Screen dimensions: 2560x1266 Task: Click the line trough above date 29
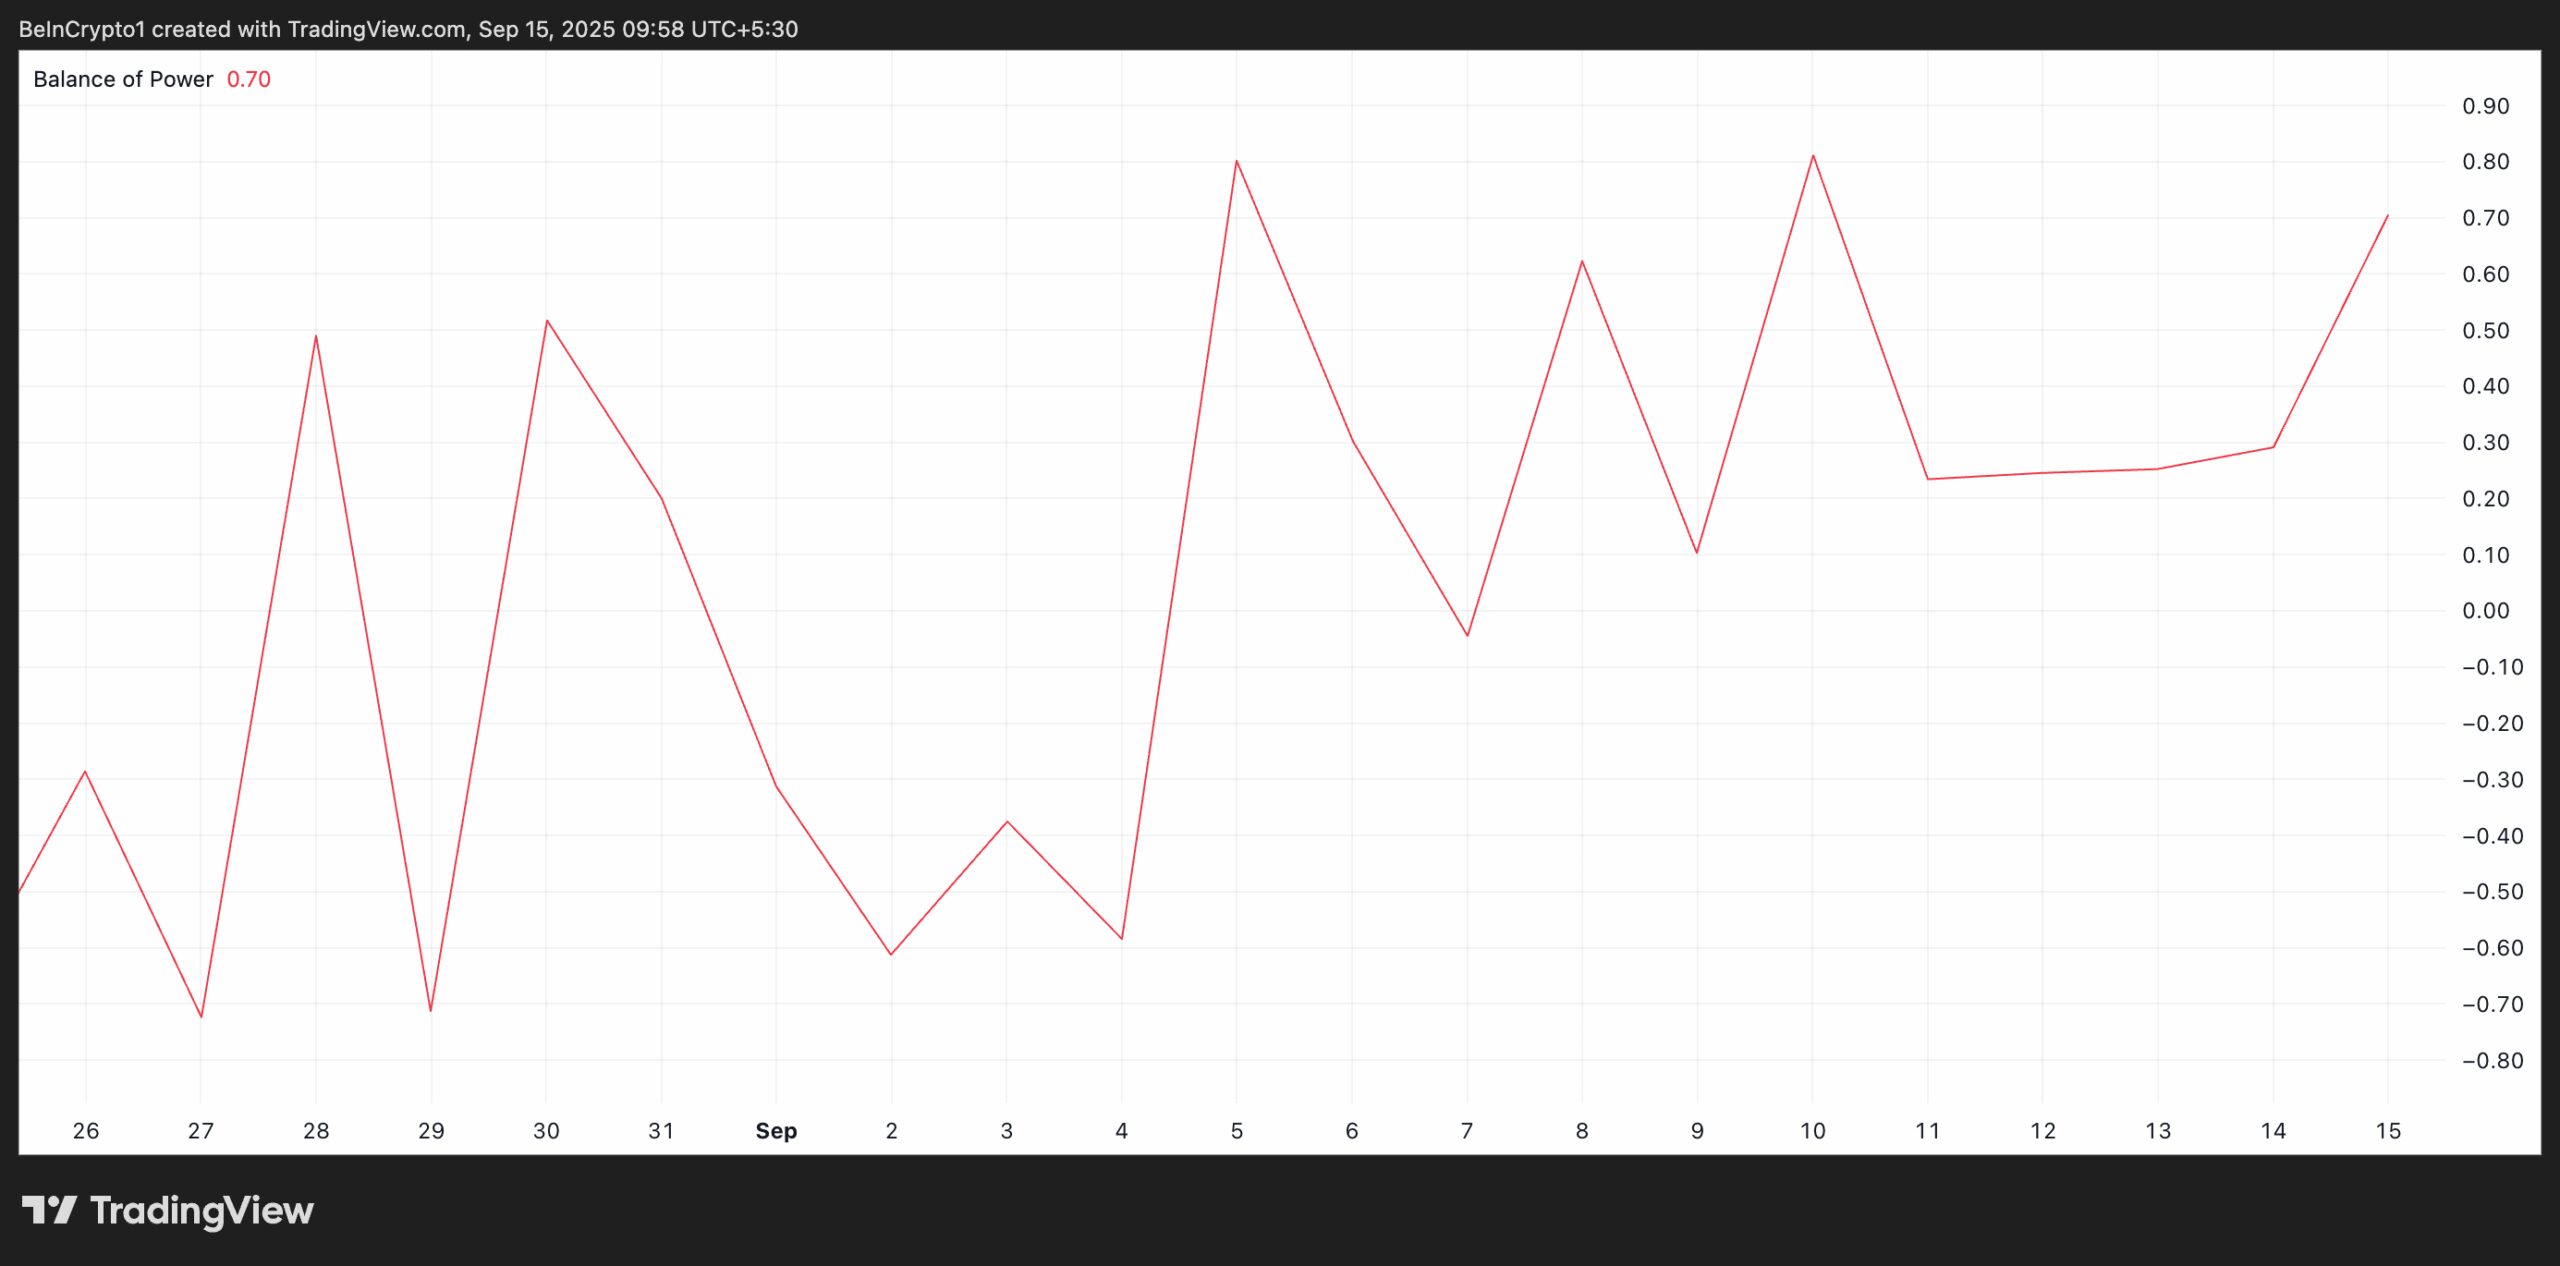click(431, 1010)
